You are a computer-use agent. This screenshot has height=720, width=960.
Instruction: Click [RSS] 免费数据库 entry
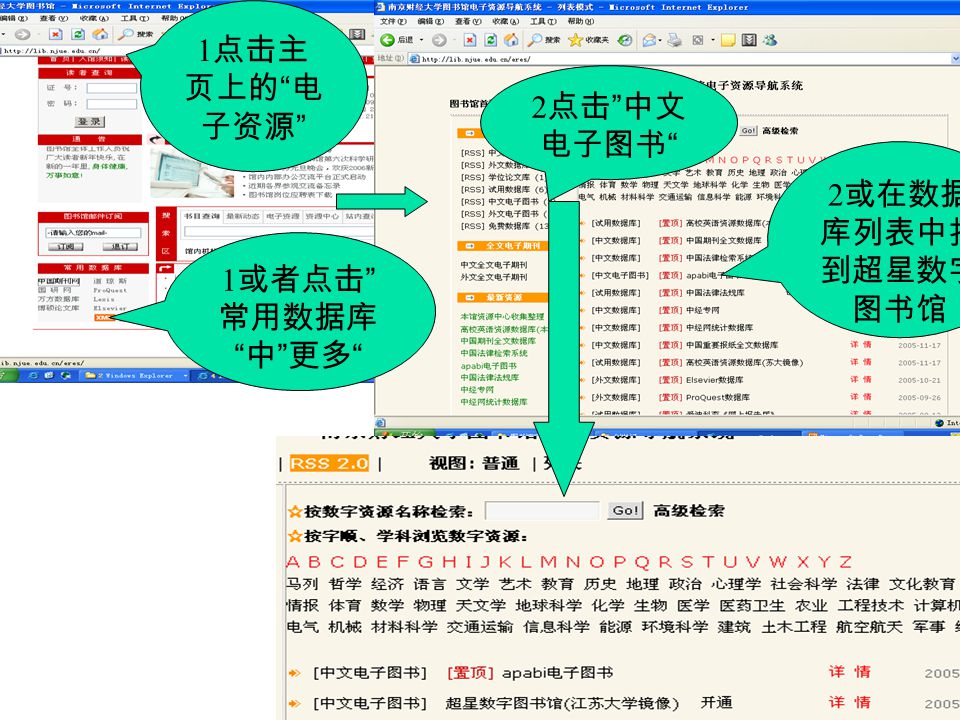[503, 226]
